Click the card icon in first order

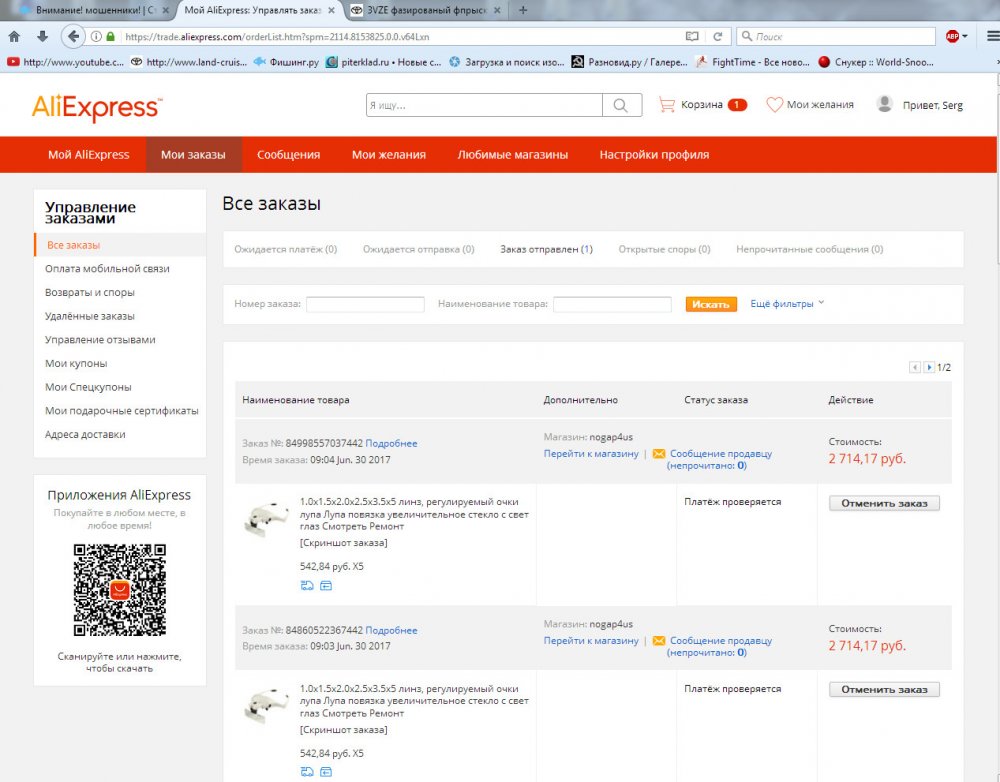click(x=326, y=586)
